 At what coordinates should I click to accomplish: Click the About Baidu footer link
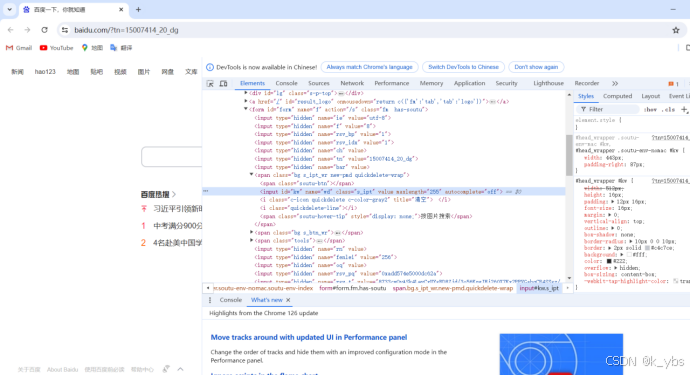pos(62,370)
